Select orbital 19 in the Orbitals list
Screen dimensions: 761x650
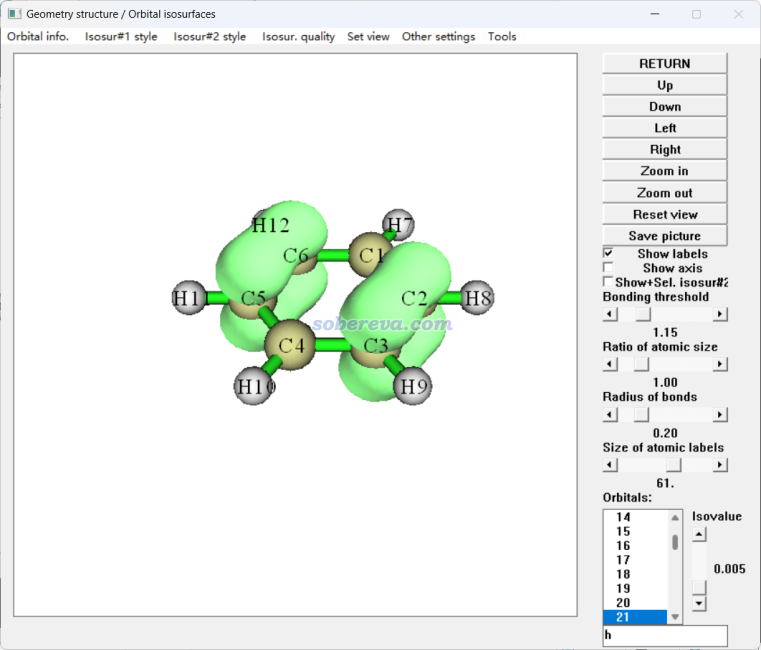click(x=635, y=588)
